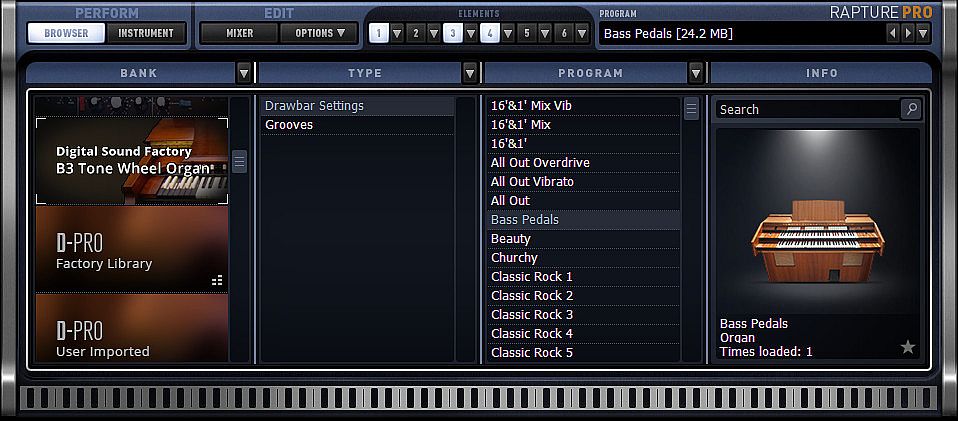Image resolution: width=958 pixels, height=421 pixels.
Task: Toggle element 4 on/off
Action: [489, 33]
